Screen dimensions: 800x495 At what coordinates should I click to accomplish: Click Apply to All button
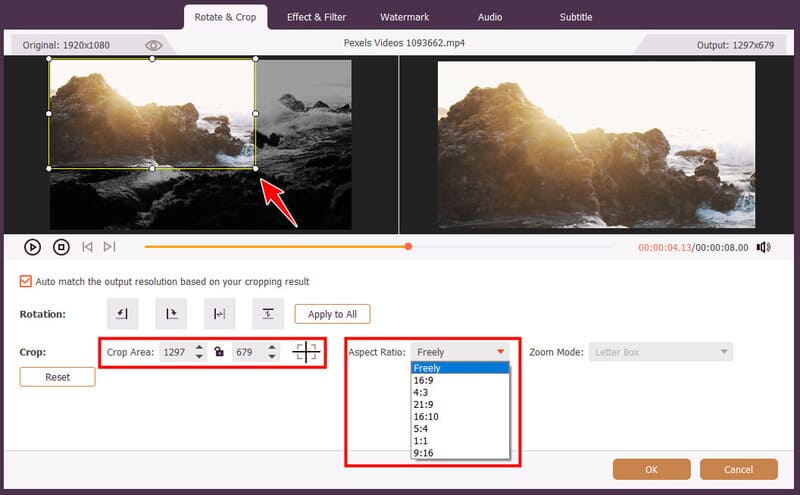(332, 314)
